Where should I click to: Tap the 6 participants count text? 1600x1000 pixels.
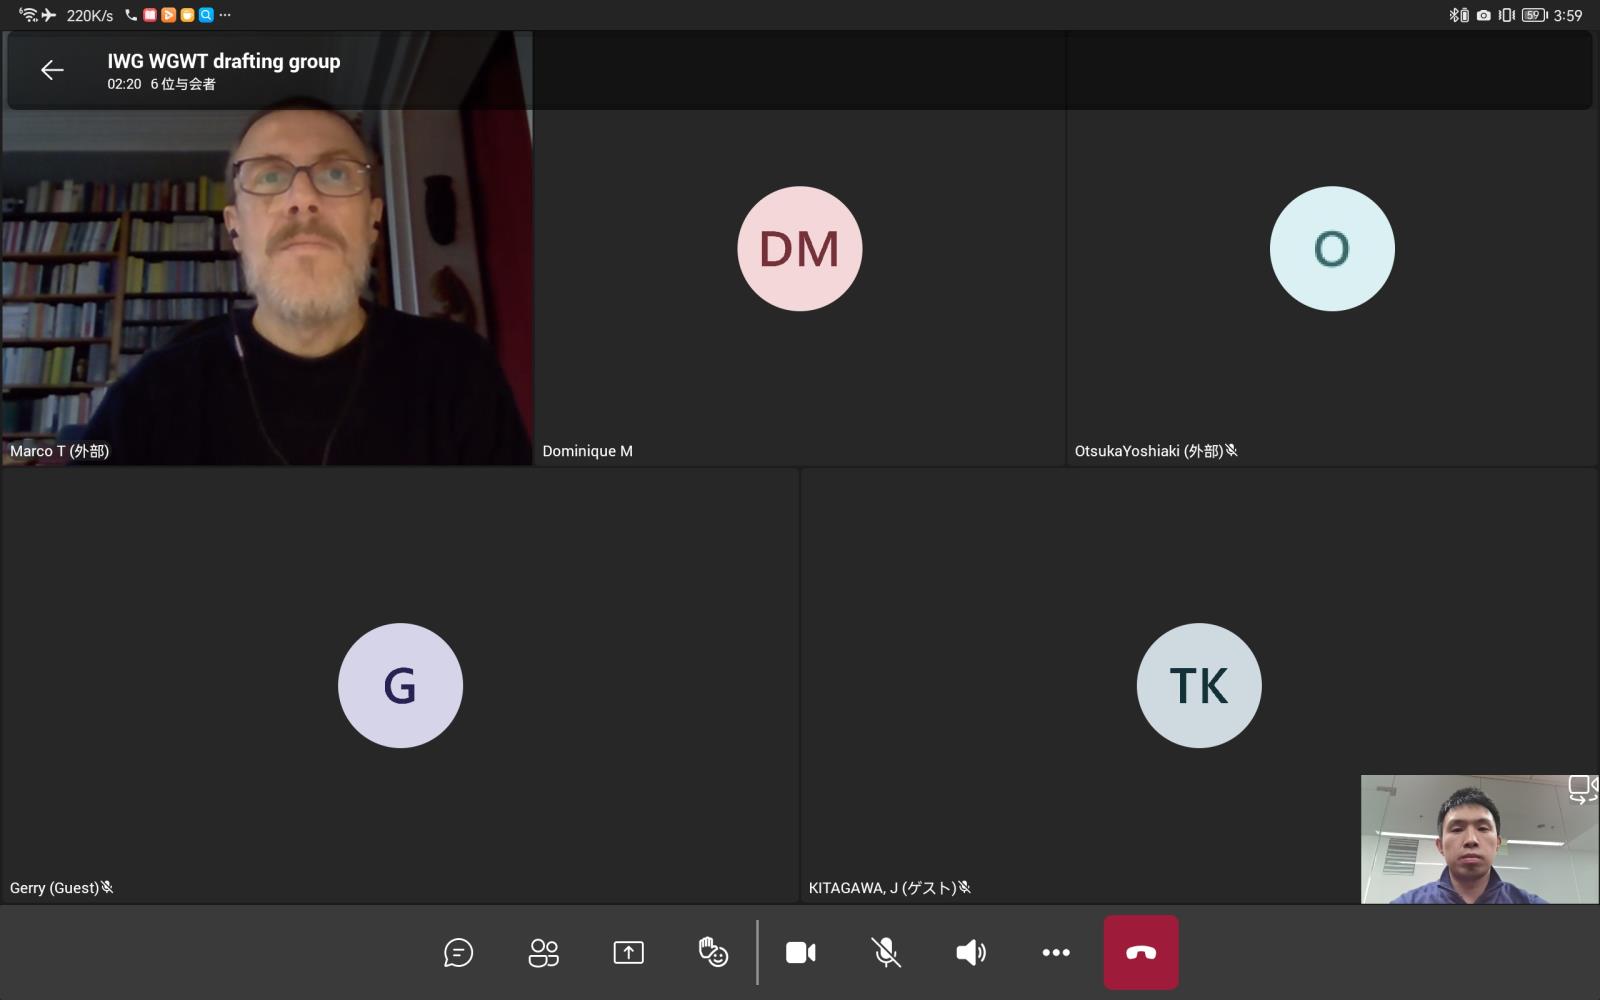point(183,85)
